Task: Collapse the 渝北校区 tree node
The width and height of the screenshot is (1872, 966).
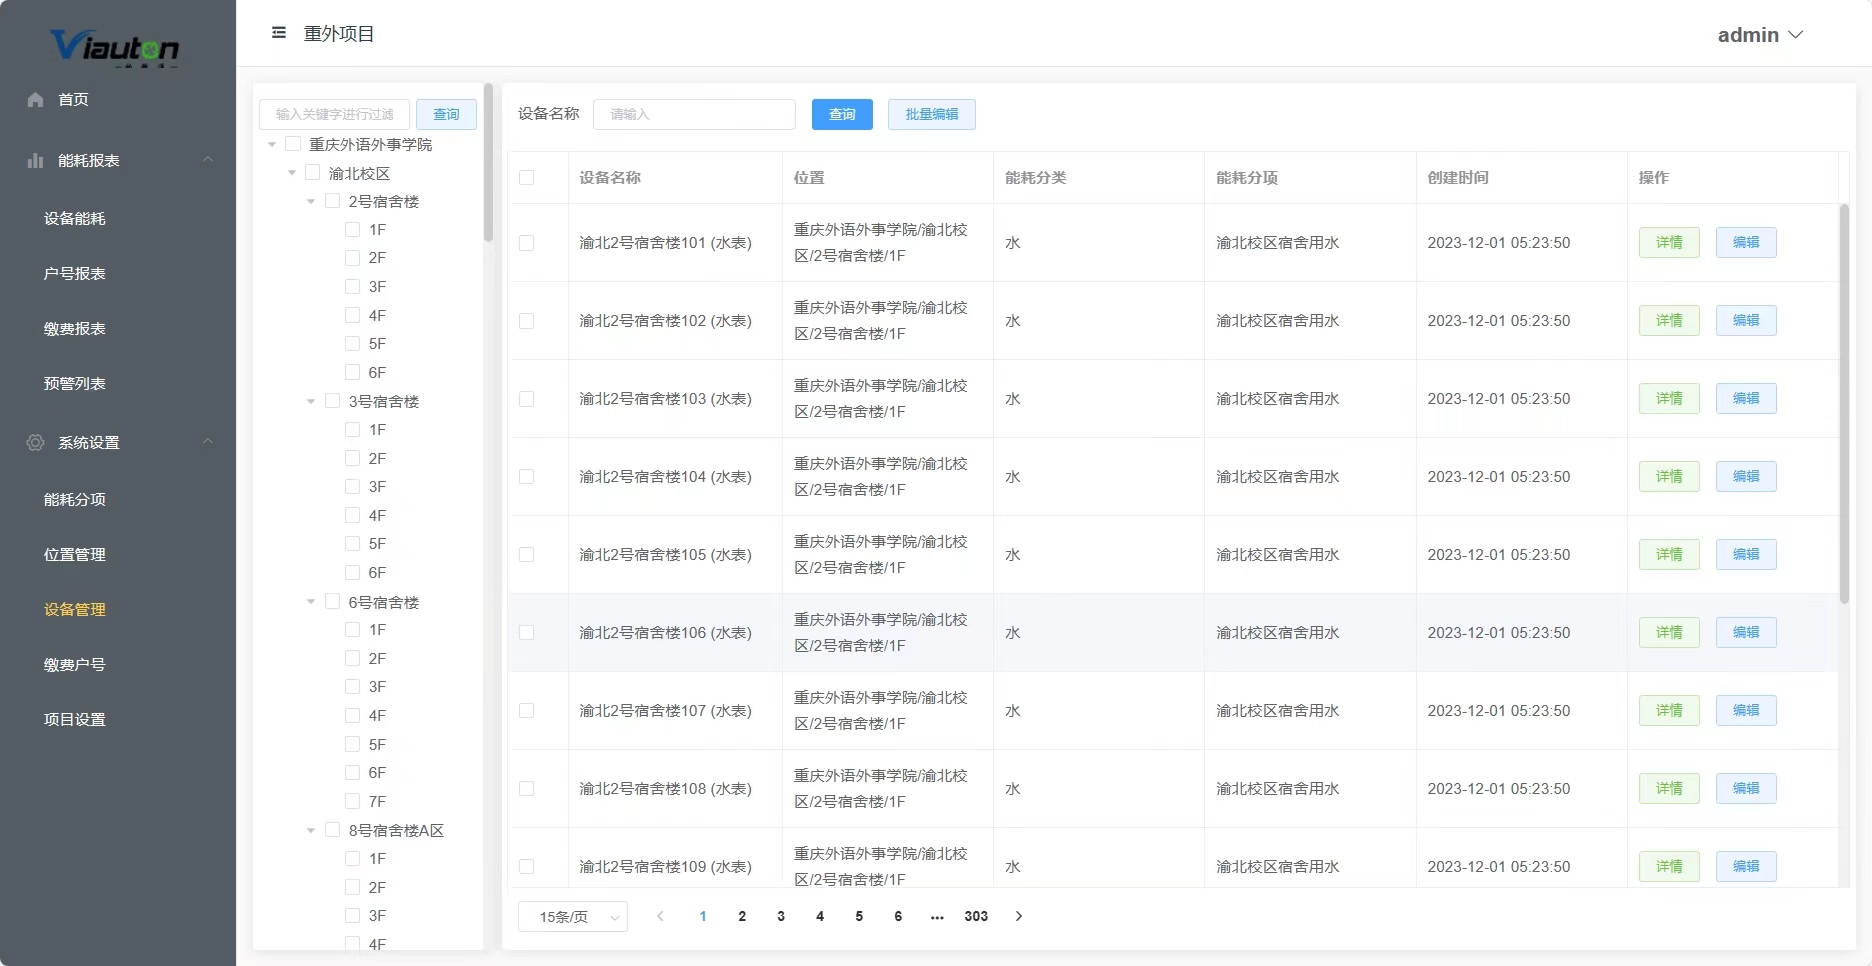Action: 292,173
